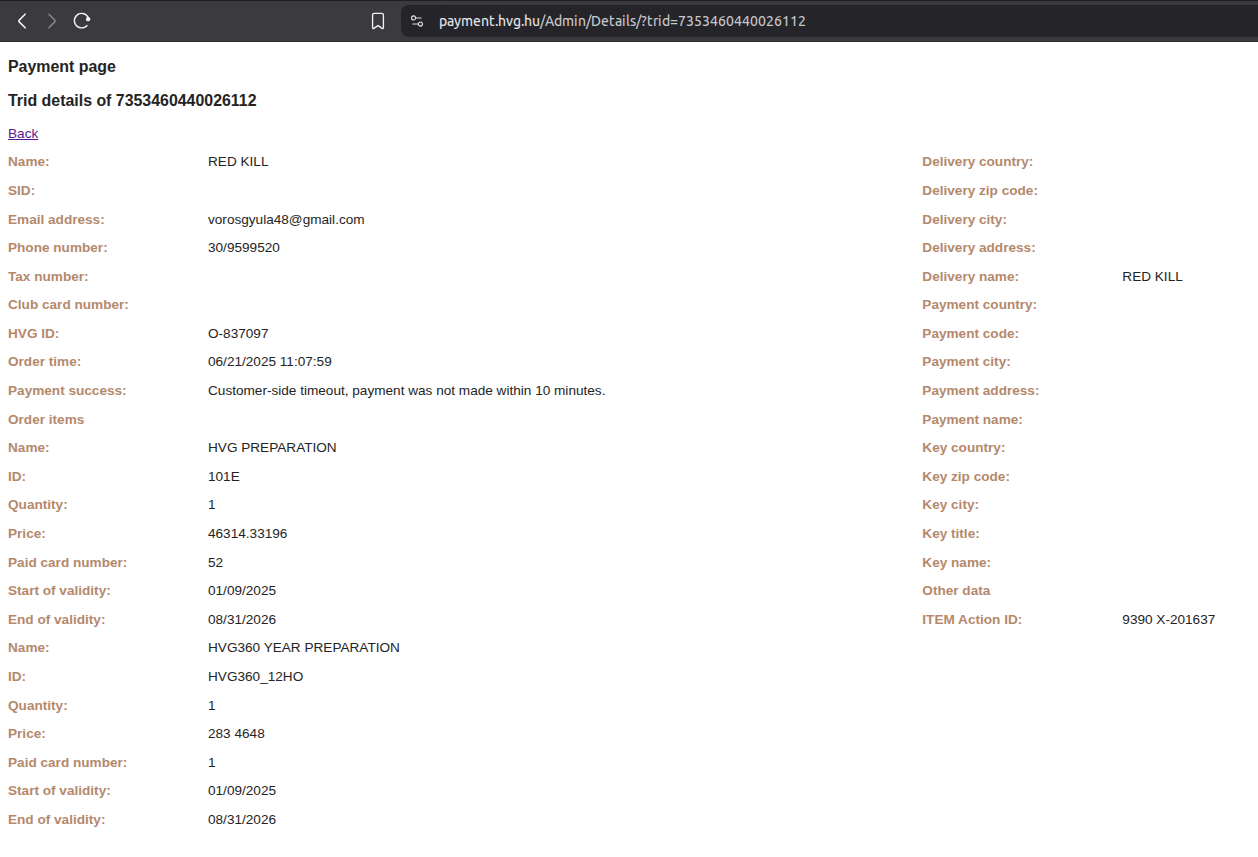Click the Order time label
The image size is (1258, 857).
tap(45, 362)
